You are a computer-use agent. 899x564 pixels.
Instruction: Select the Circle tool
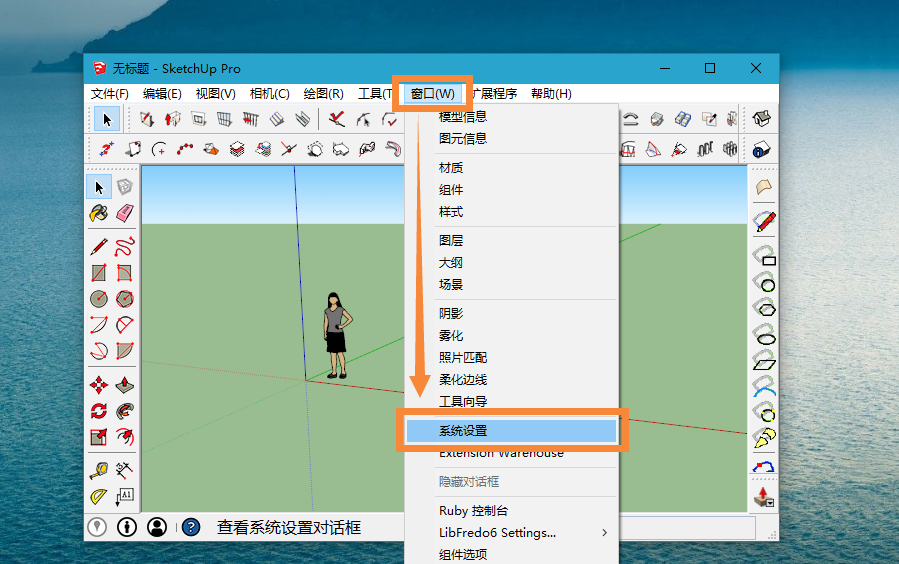pos(99,299)
